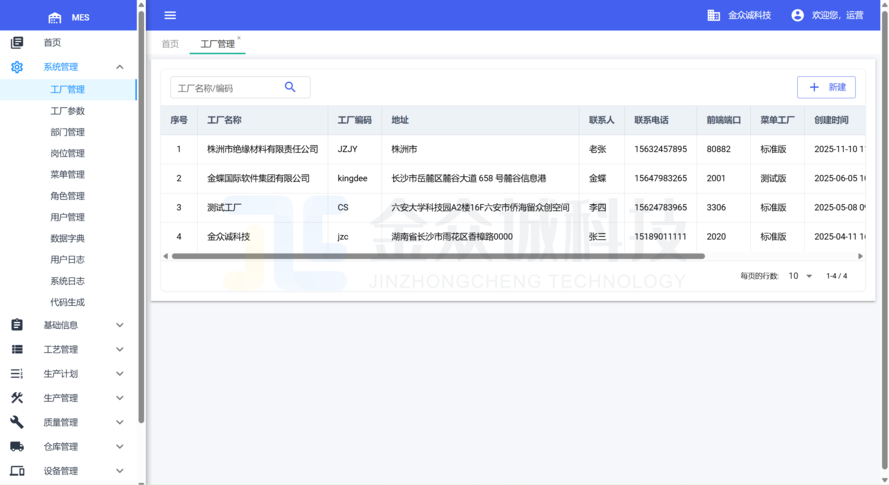889x485 pixels.
Task: Click the 基础信息 clipboard icon
Action: [17, 325]
